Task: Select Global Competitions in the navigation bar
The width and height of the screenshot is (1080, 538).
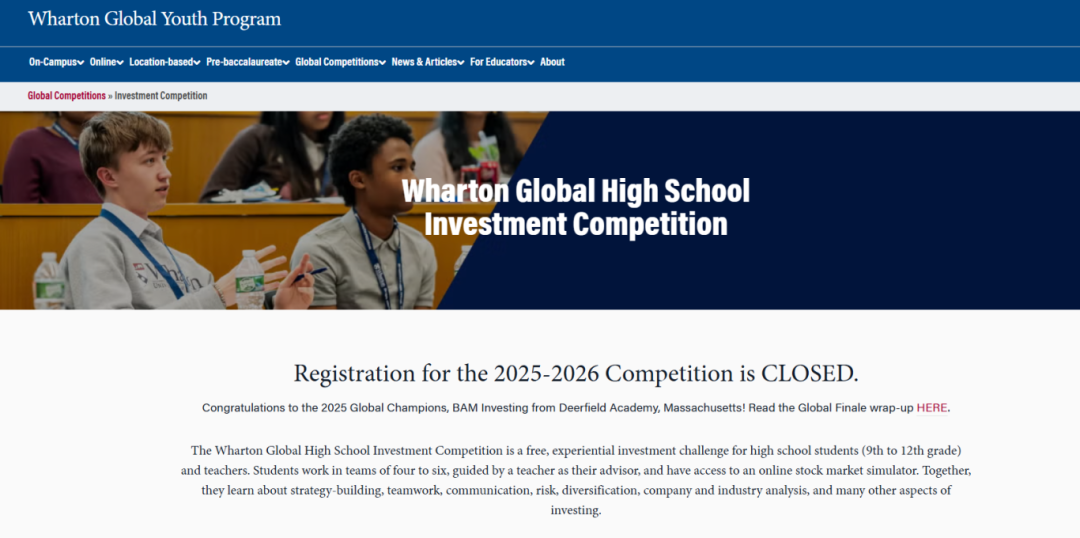Action: click(x=337, y=62)
